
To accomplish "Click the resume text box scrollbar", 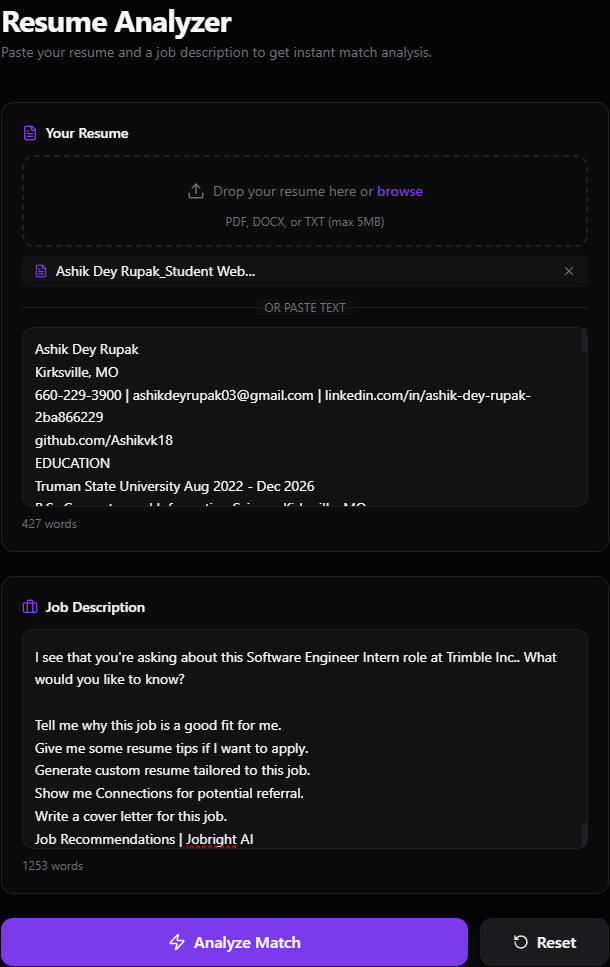I will point(584,341).
